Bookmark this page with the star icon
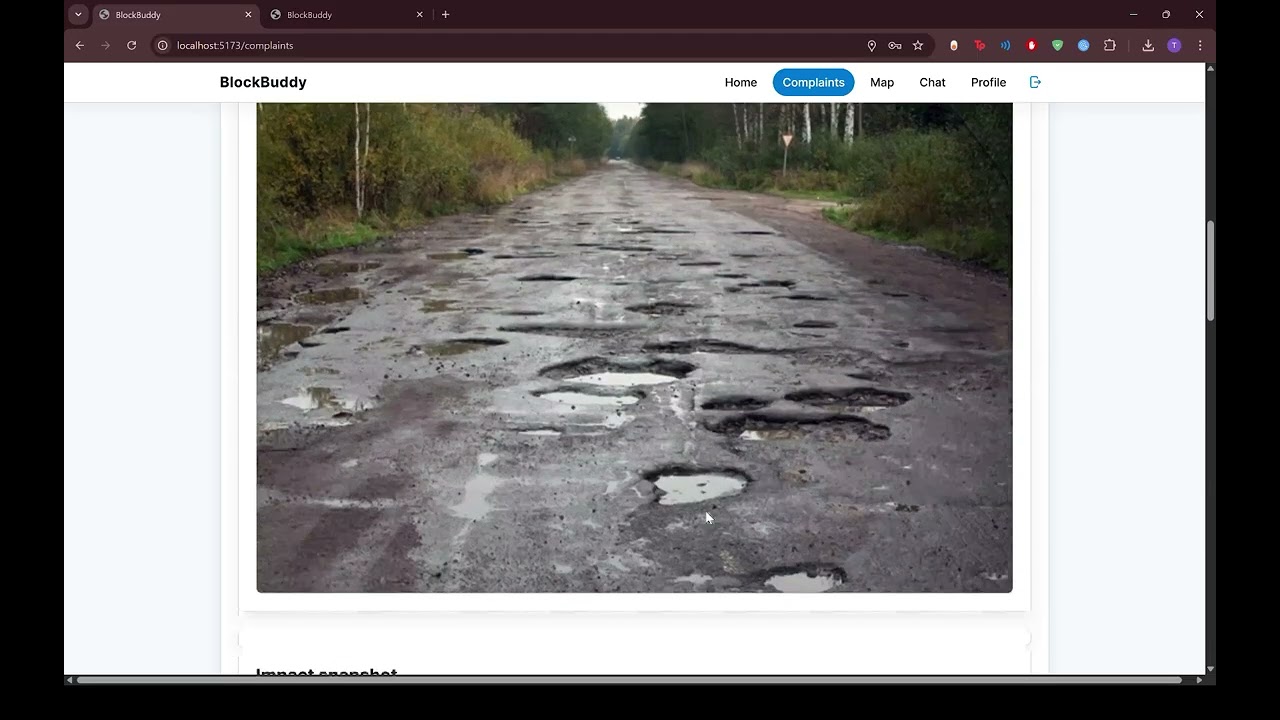This screenshot has height=720, width=1280. (918, 45)
